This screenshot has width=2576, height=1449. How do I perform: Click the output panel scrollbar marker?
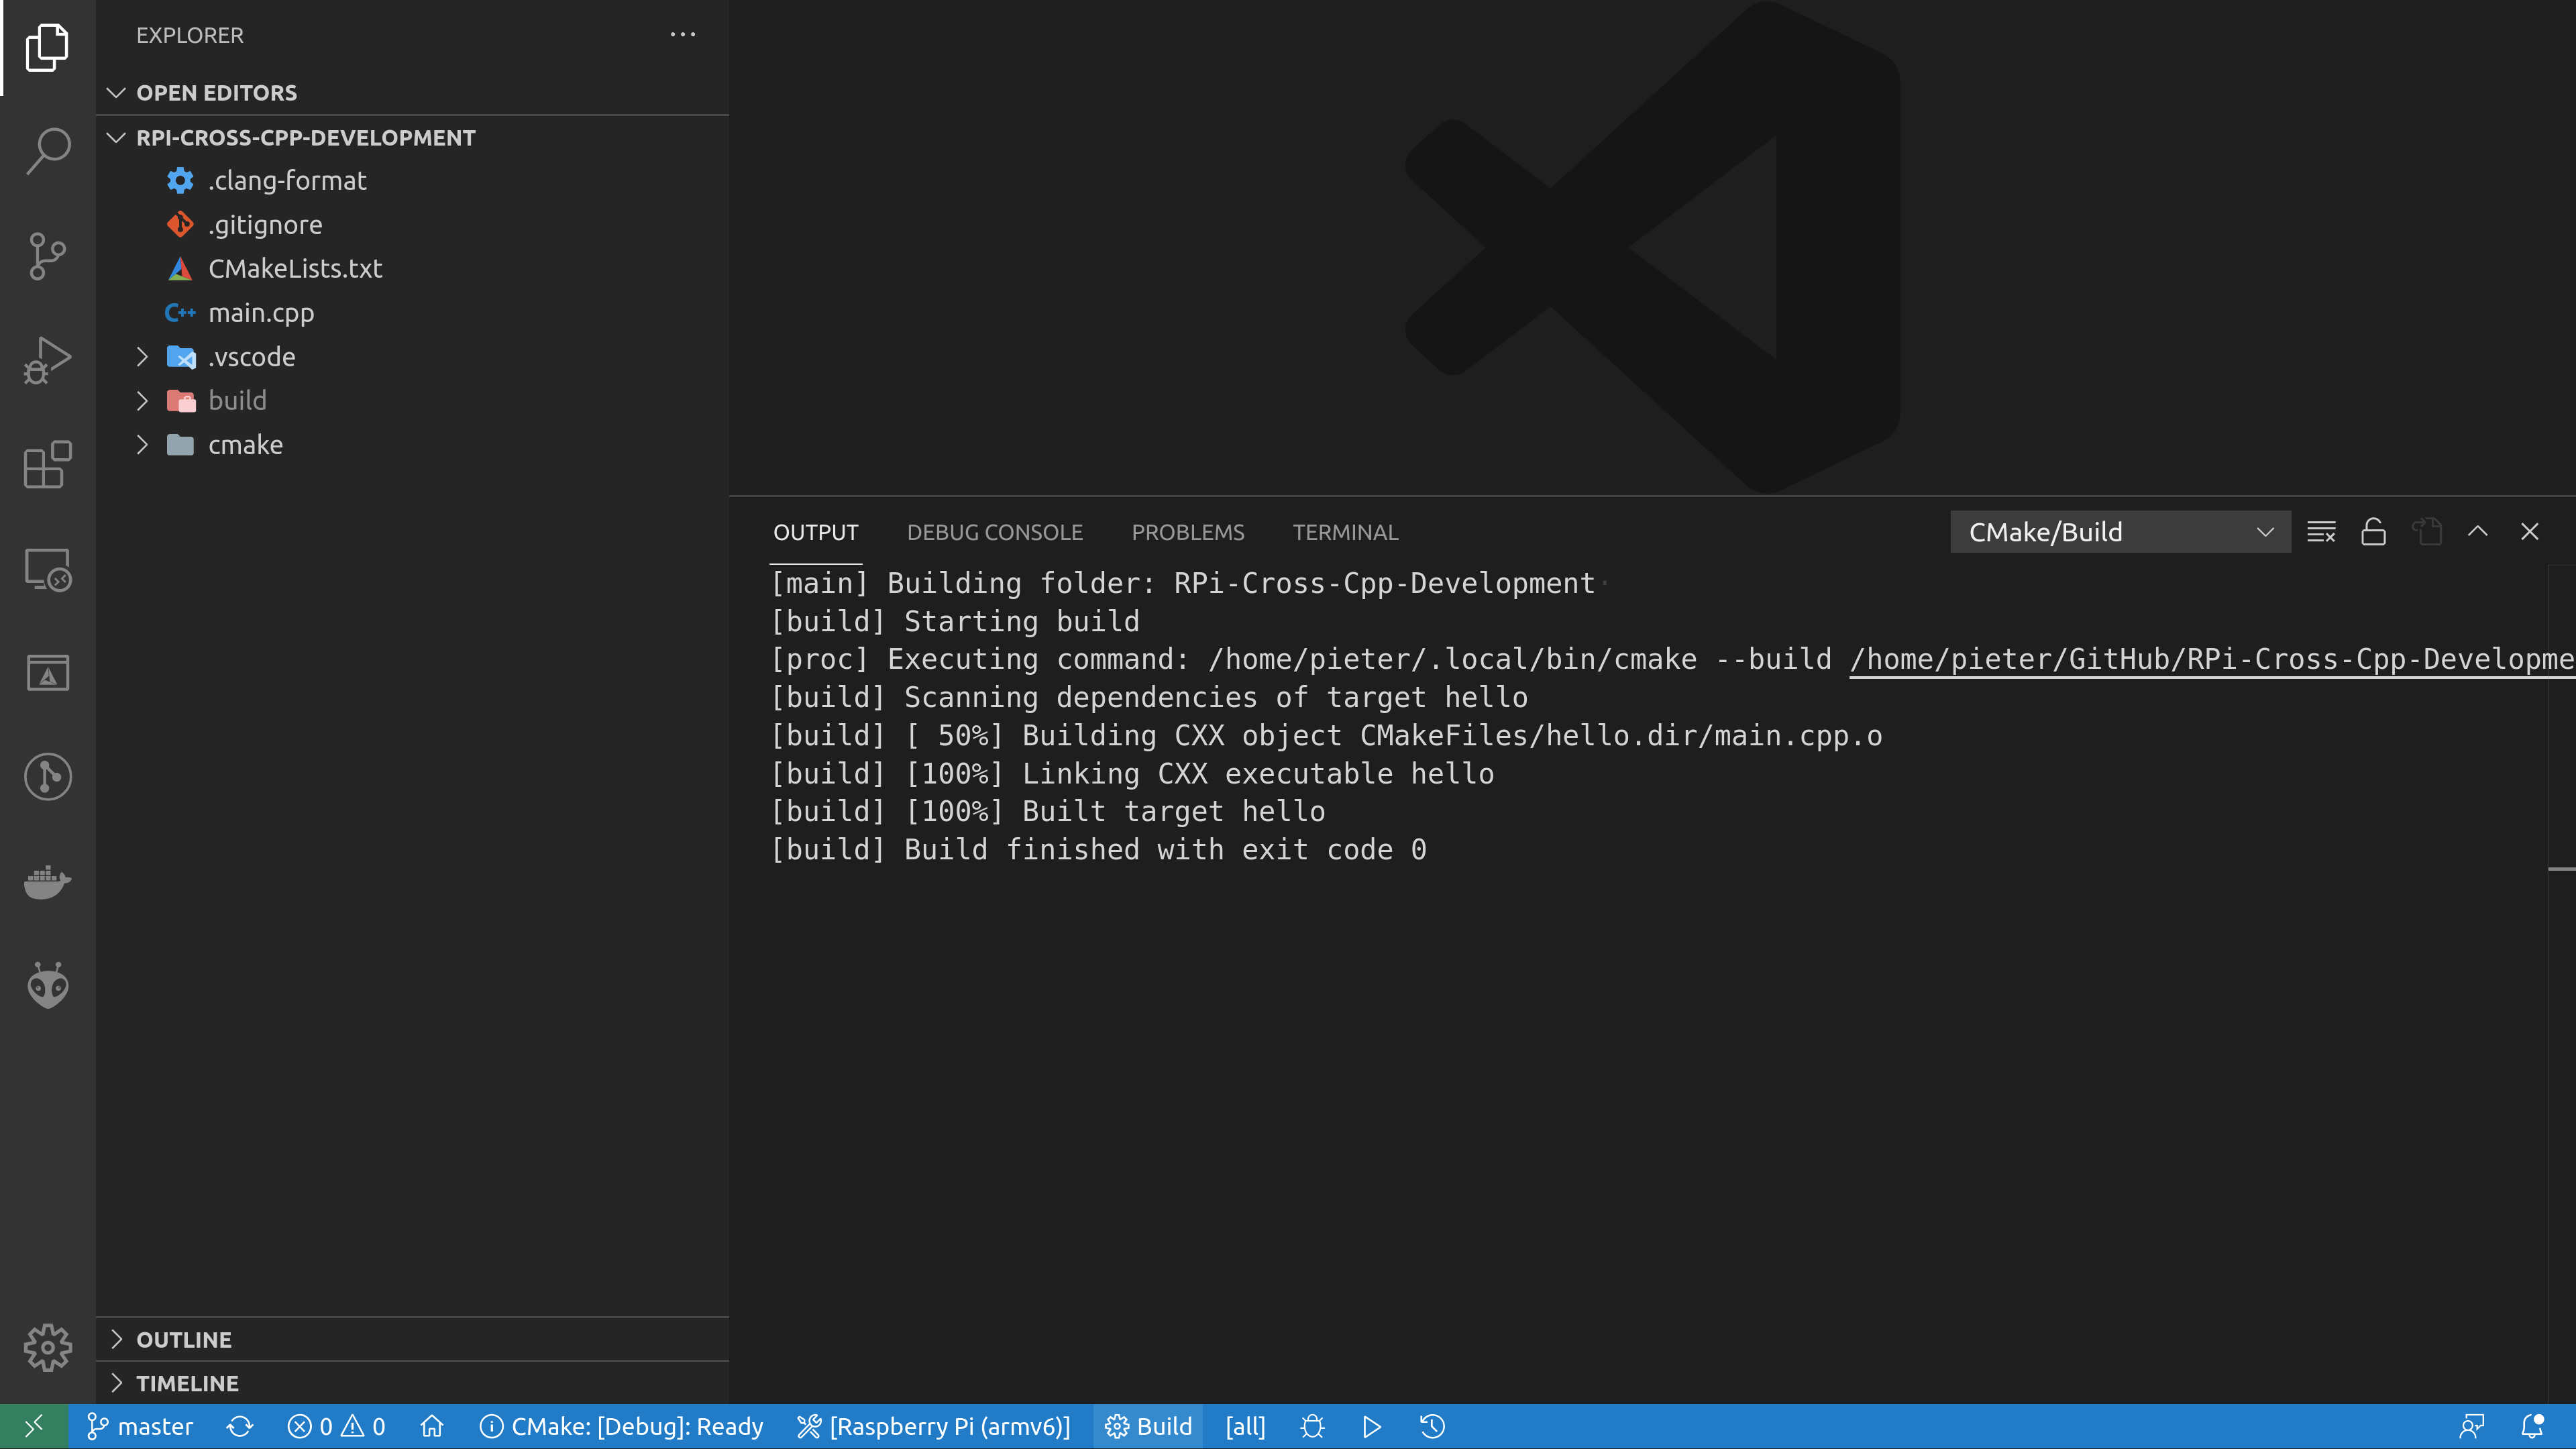pos(2561,869)
